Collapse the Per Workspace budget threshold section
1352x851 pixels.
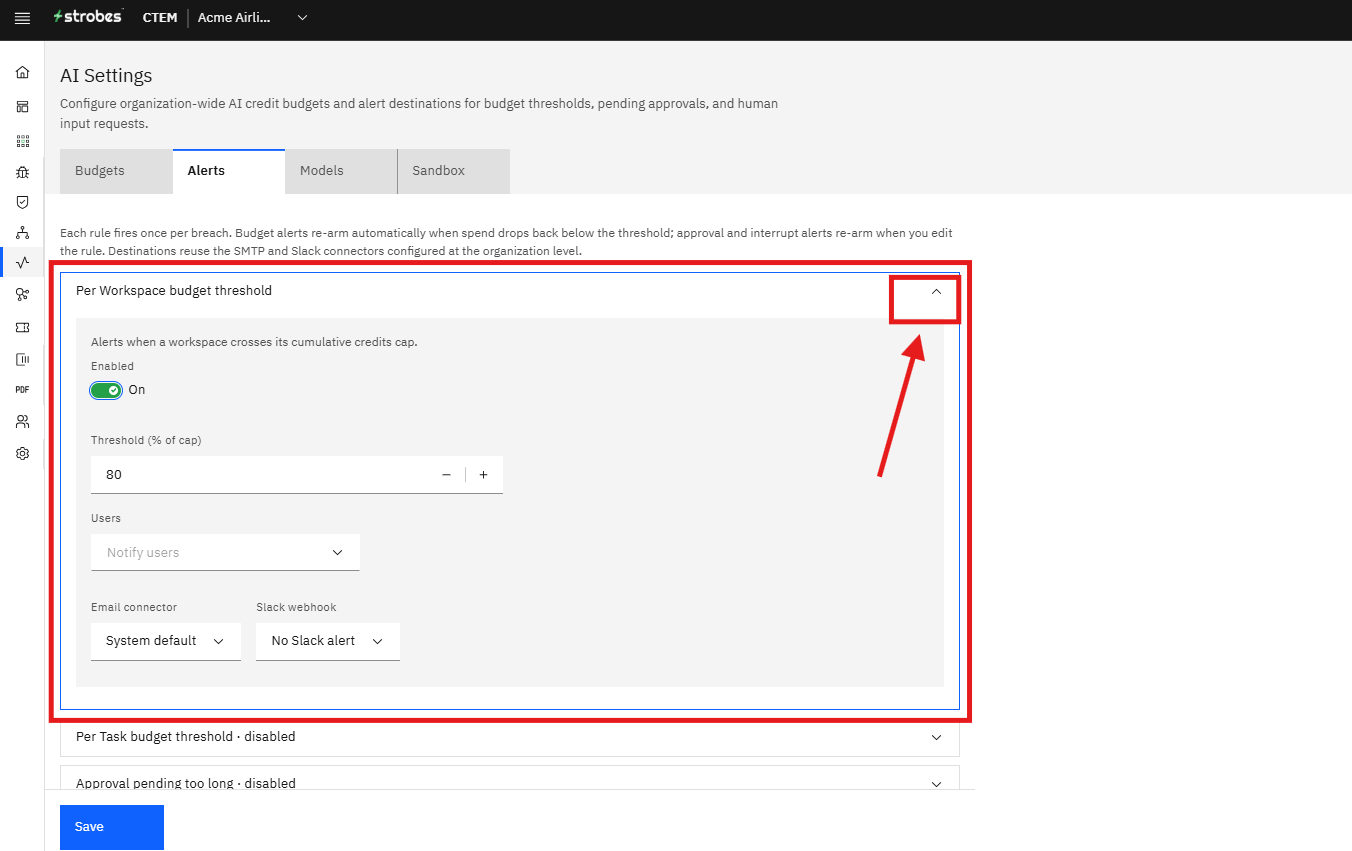click(x=936, y=292)
